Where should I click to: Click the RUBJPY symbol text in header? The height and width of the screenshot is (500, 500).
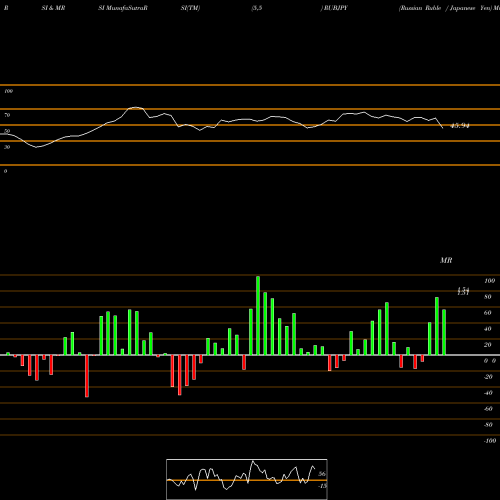click(335, 8)
